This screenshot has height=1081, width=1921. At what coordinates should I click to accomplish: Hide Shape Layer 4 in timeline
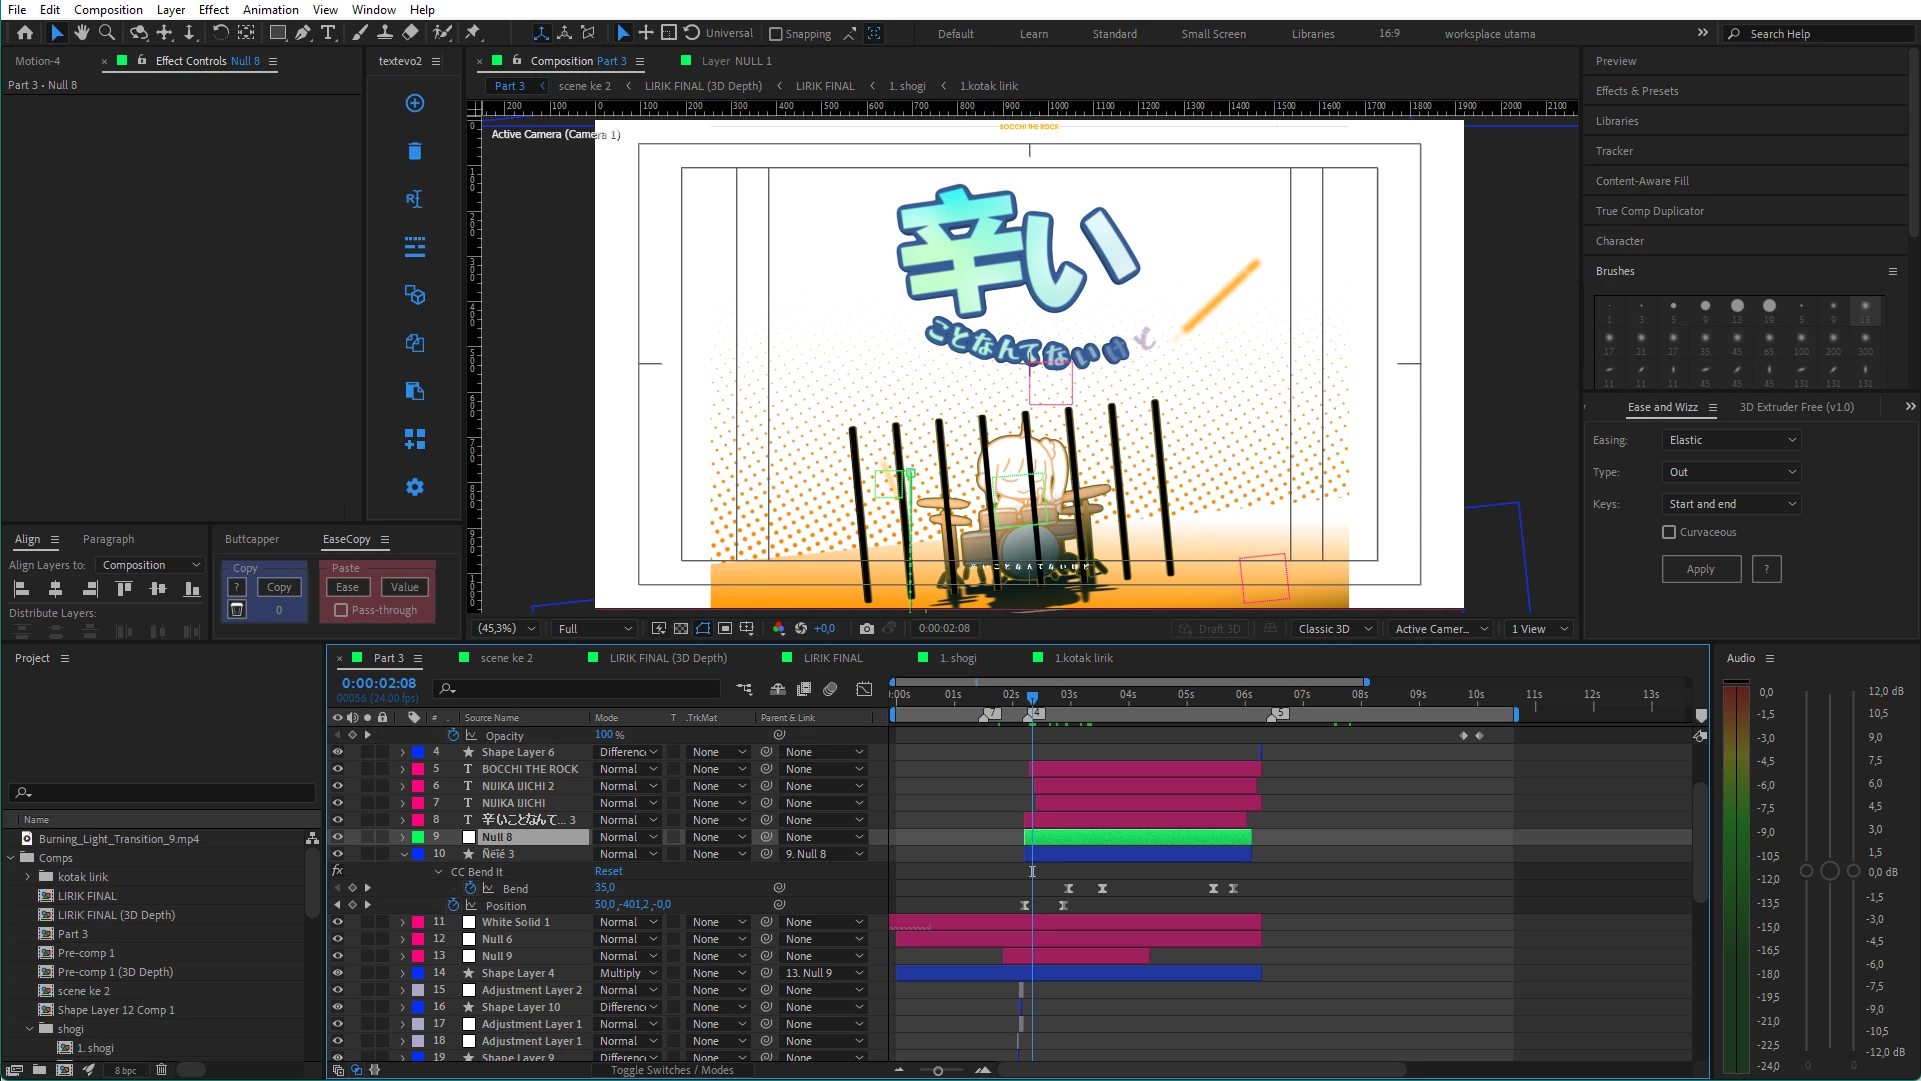337,973
